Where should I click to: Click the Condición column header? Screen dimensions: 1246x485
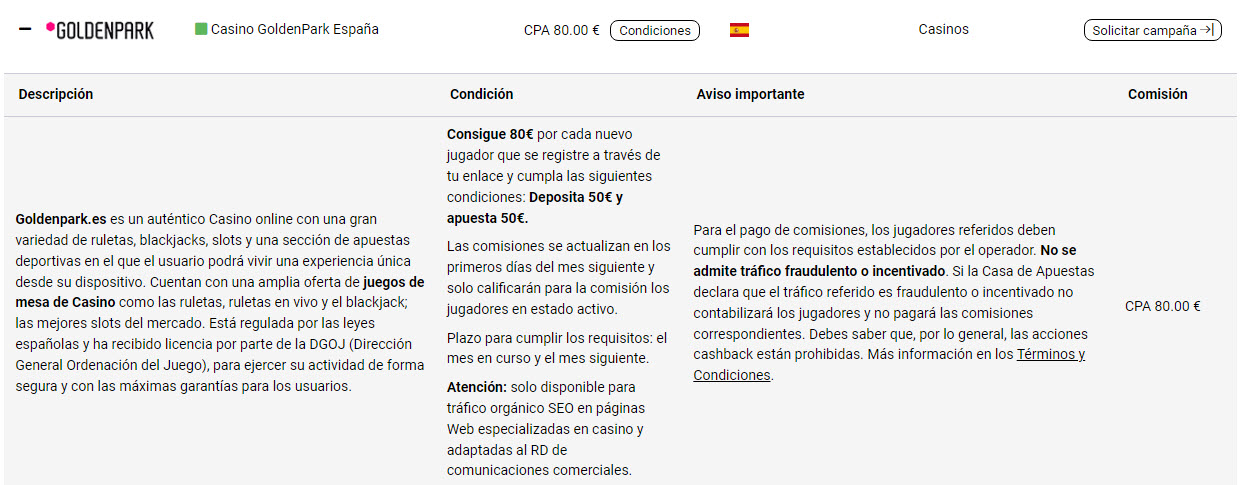[x=481, y=94]
